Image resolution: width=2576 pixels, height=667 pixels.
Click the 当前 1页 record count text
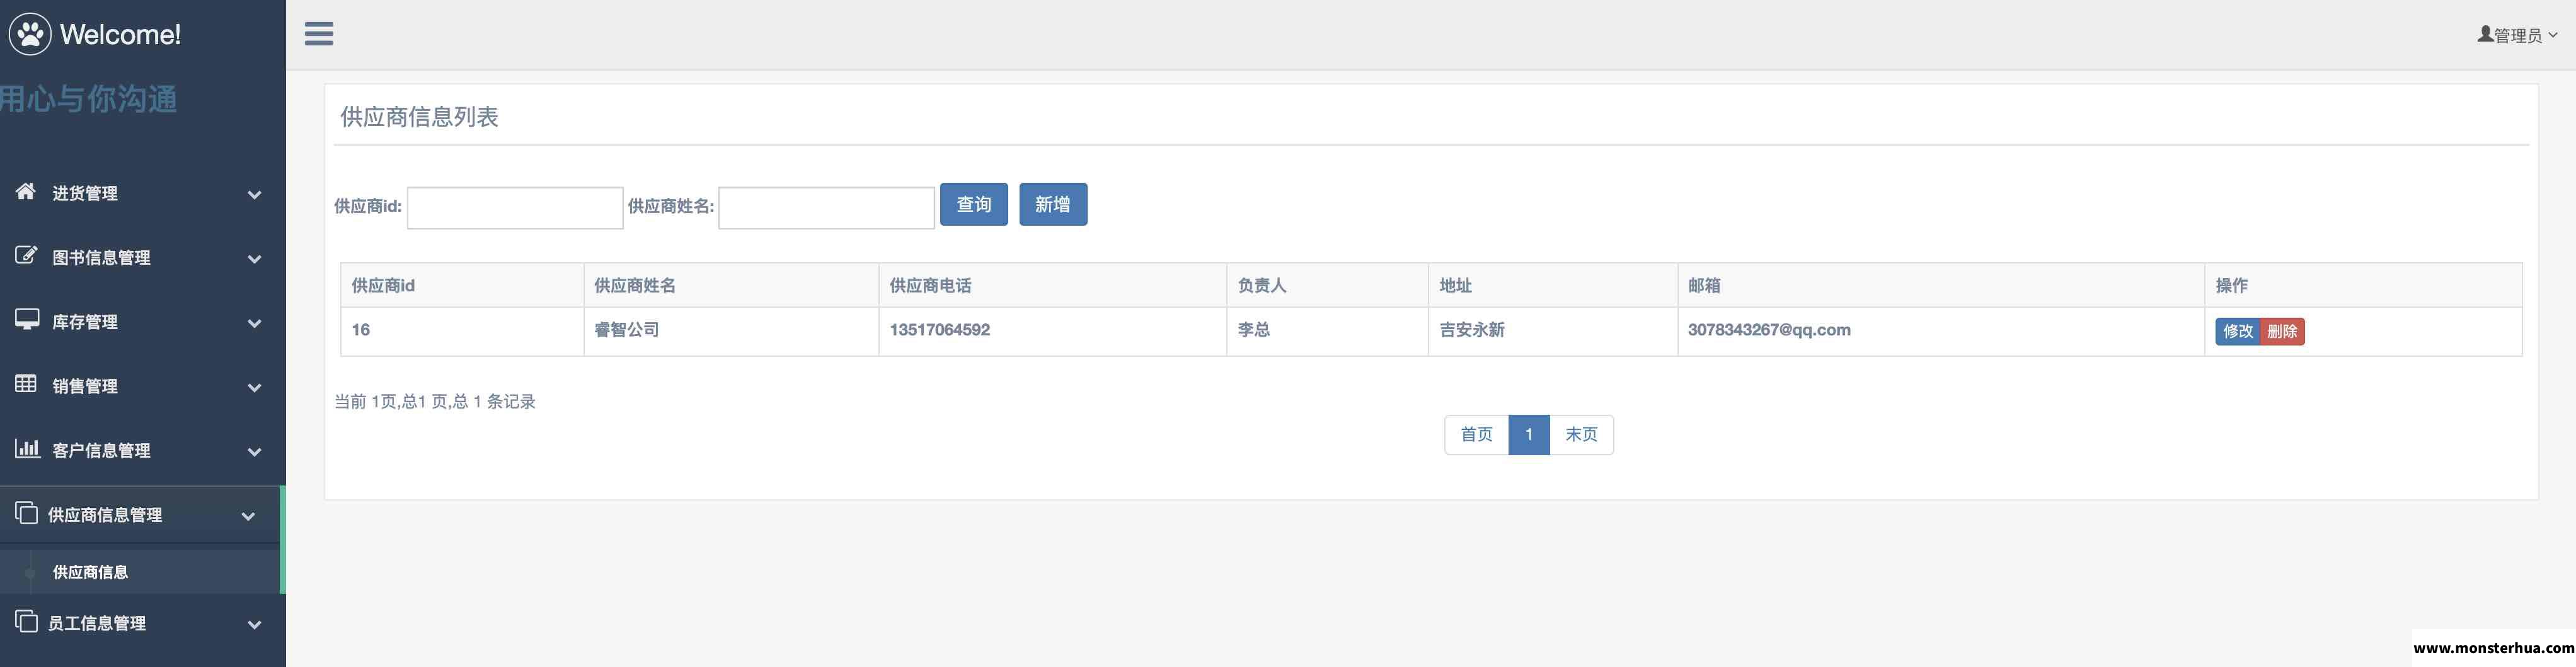(434, 401)
